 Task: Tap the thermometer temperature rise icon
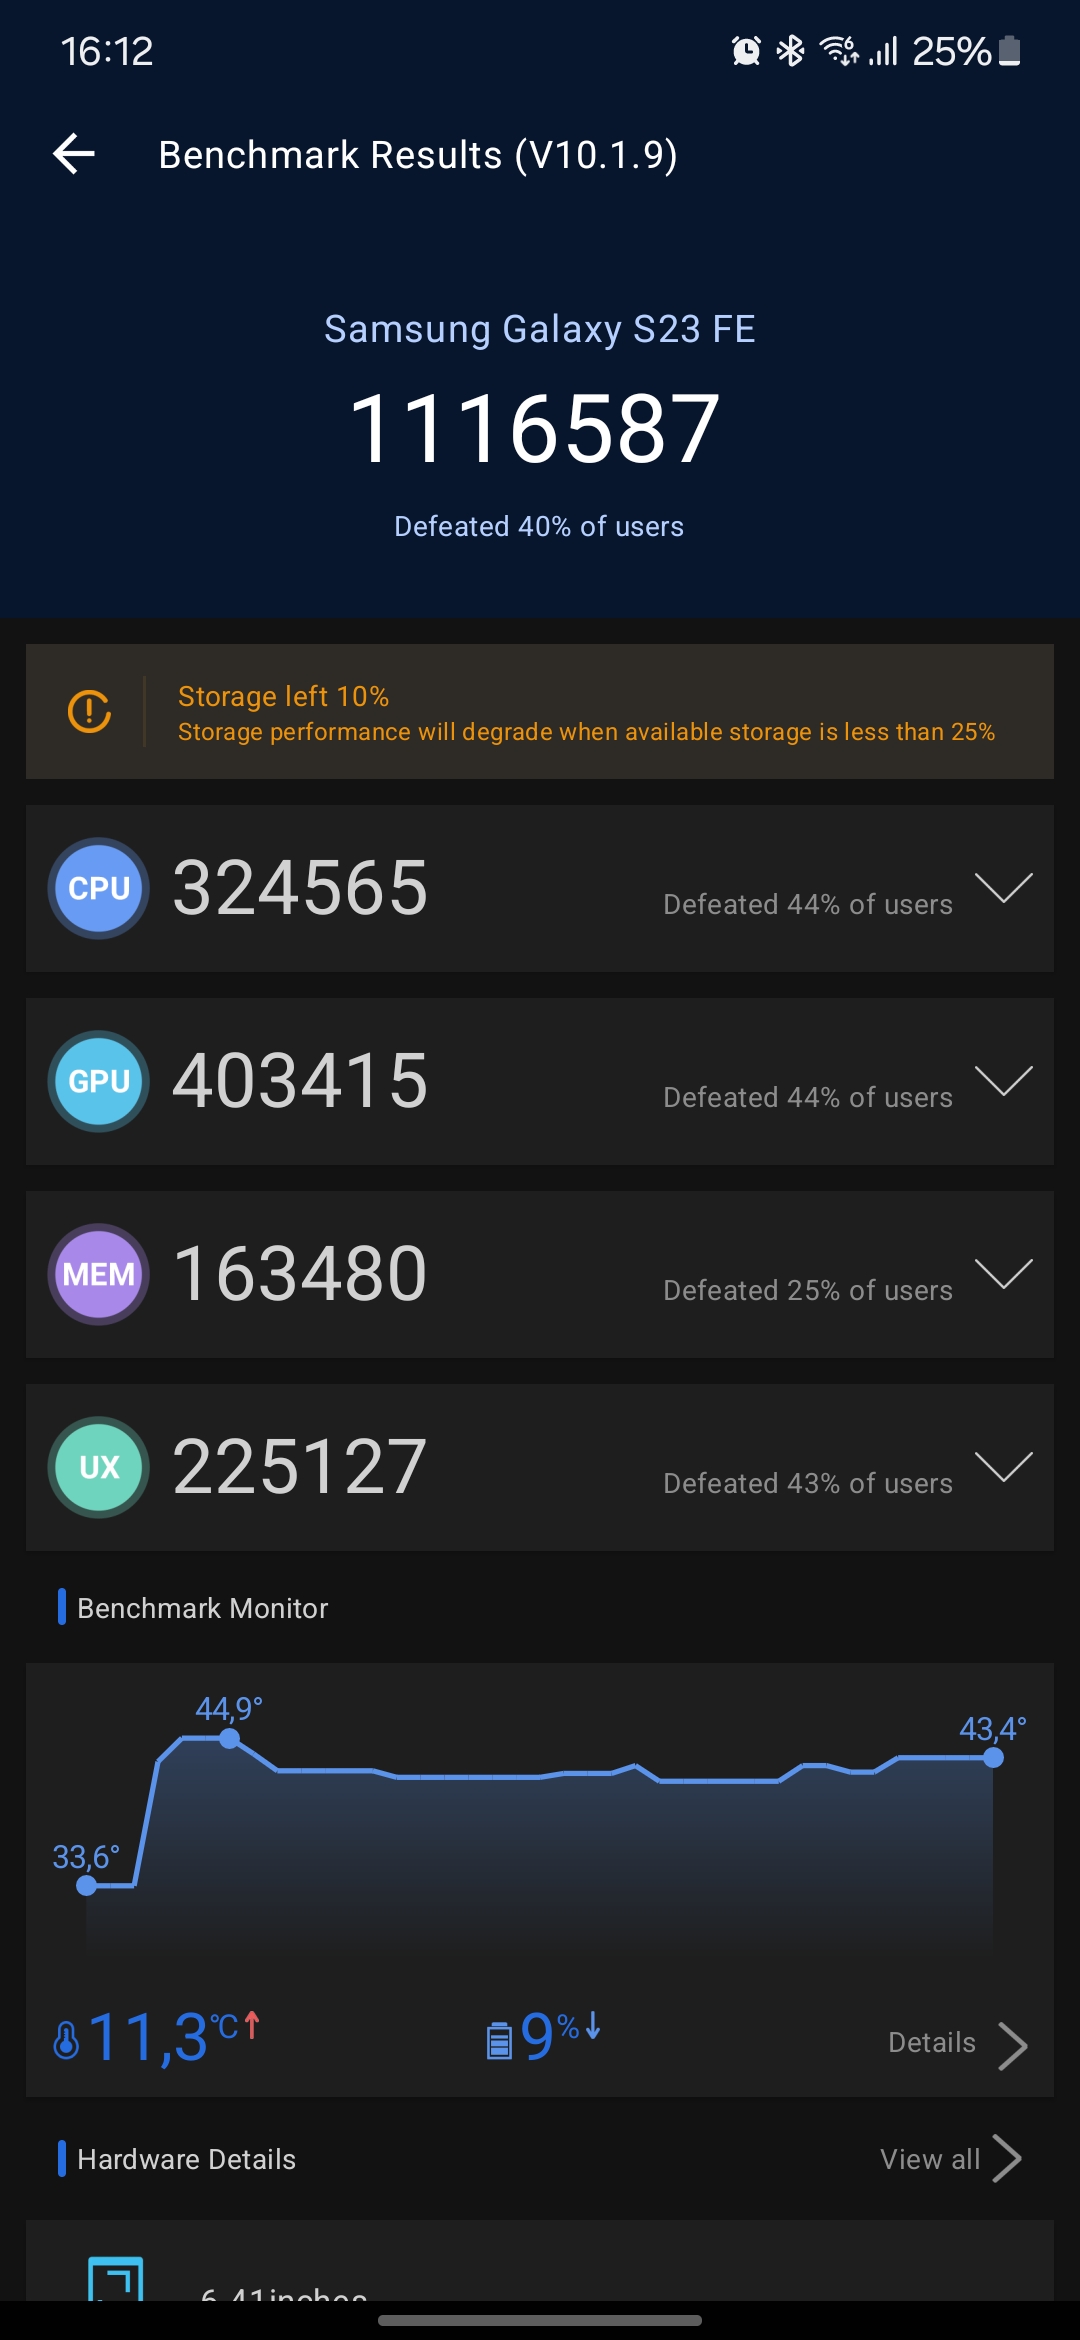pos(66,2040)
